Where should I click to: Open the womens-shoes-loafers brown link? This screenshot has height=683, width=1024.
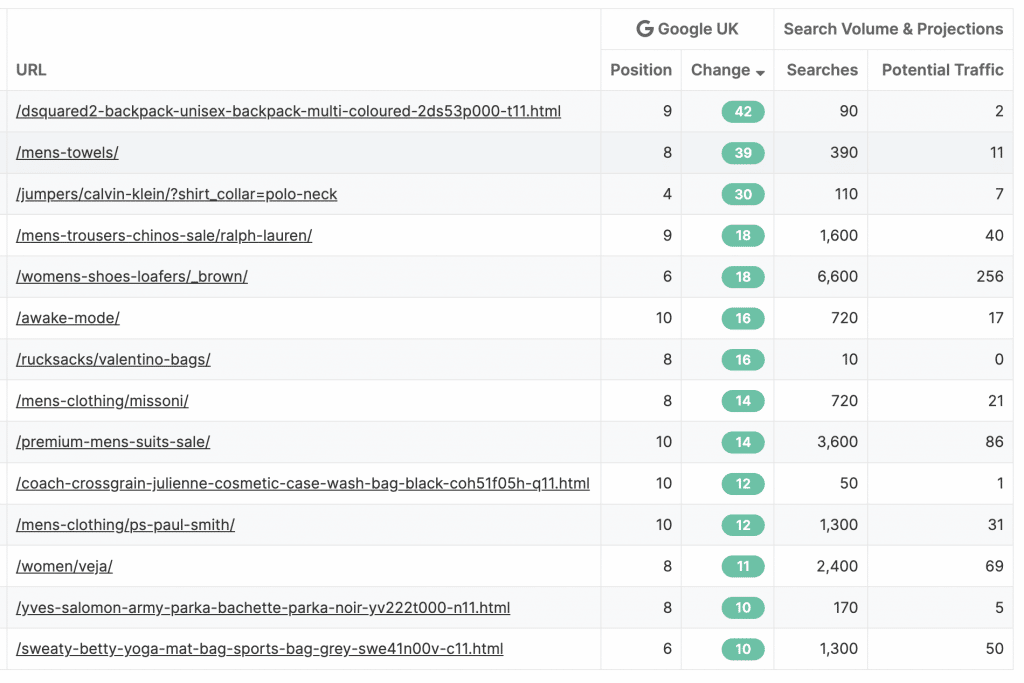(x=132, y=277)
